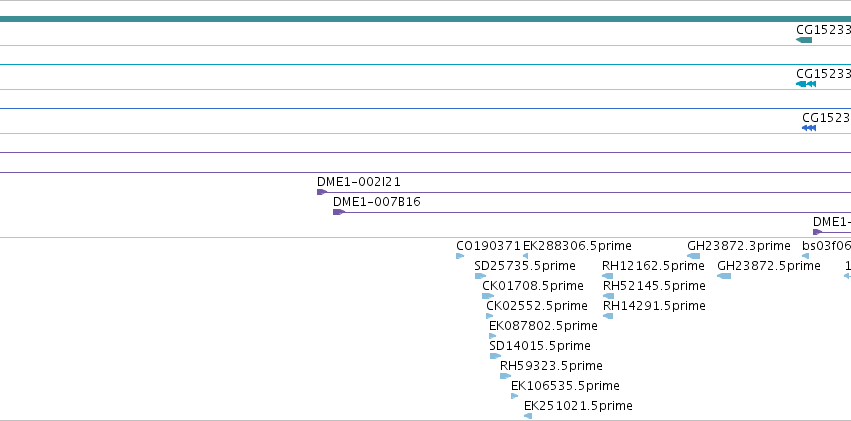The height and width of the screenshot is (421, 851).
Task: Click the DME1-007B16 purple arrow start
Action: (x=339, y=212)
